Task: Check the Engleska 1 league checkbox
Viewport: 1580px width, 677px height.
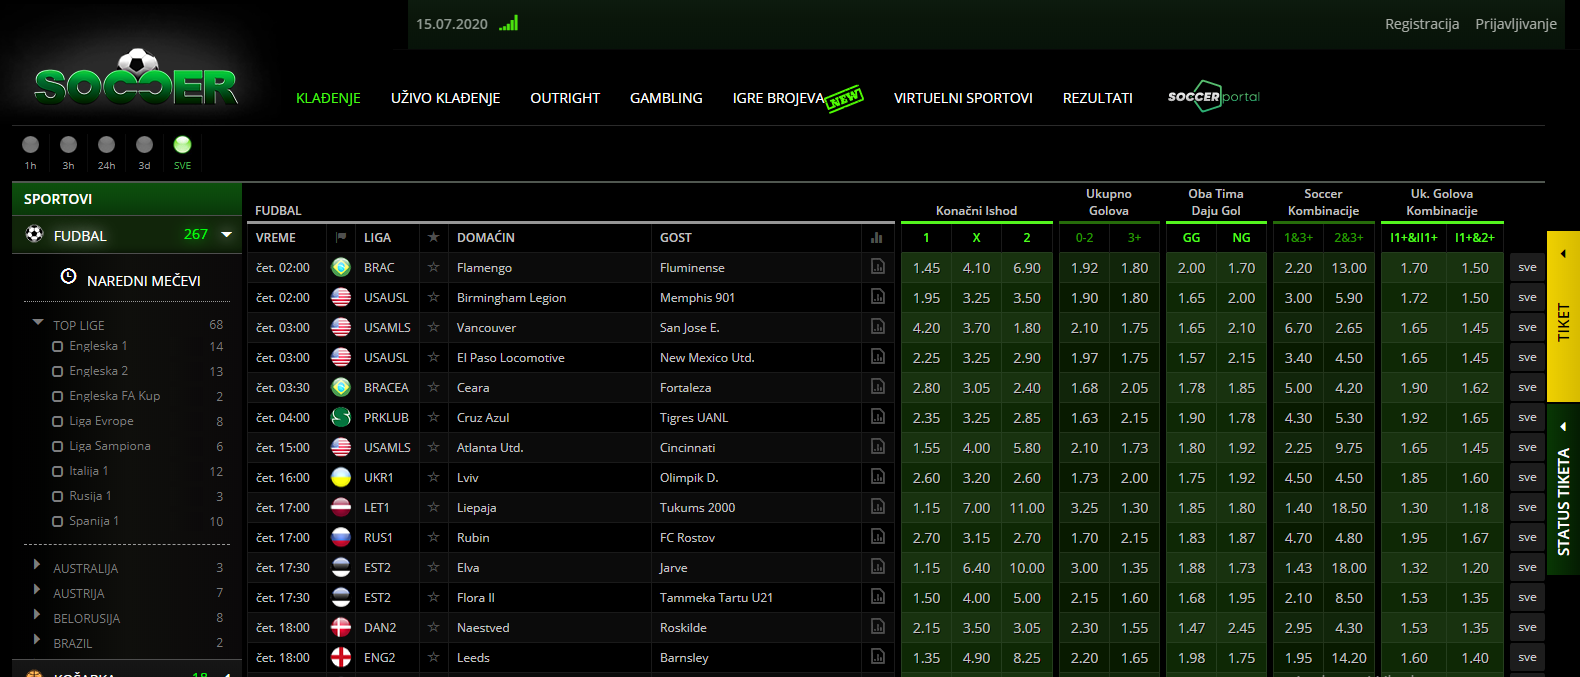Action: coord(57,346)
